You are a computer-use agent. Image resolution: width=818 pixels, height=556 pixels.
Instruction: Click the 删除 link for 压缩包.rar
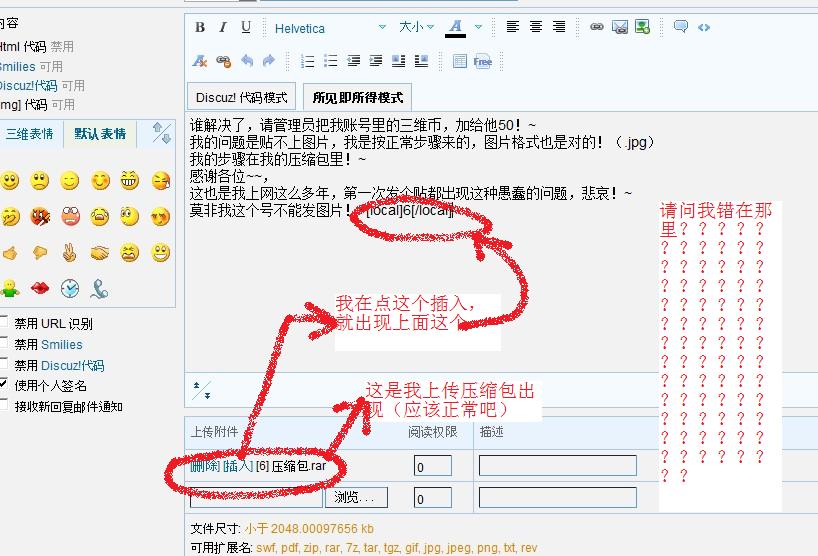click(205, 465)
